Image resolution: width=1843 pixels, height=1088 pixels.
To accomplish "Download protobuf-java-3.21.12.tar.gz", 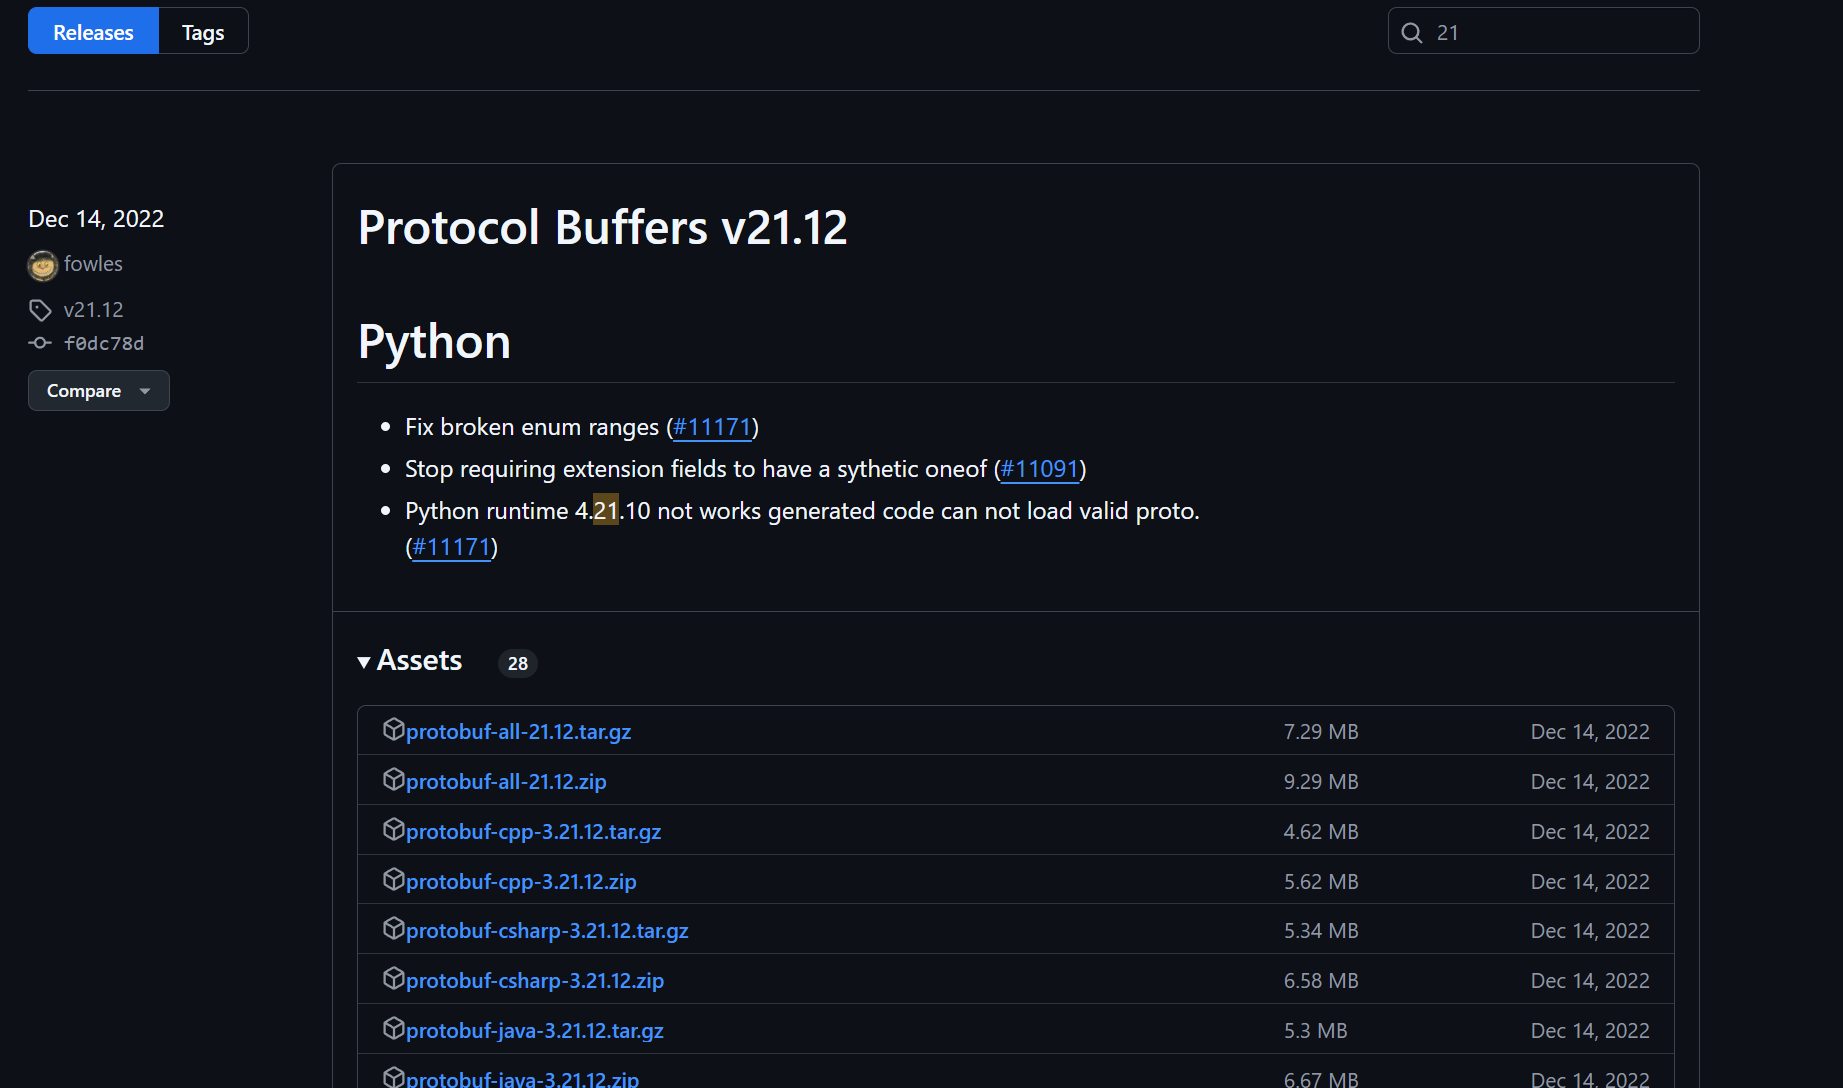I will click(535, 1031).
